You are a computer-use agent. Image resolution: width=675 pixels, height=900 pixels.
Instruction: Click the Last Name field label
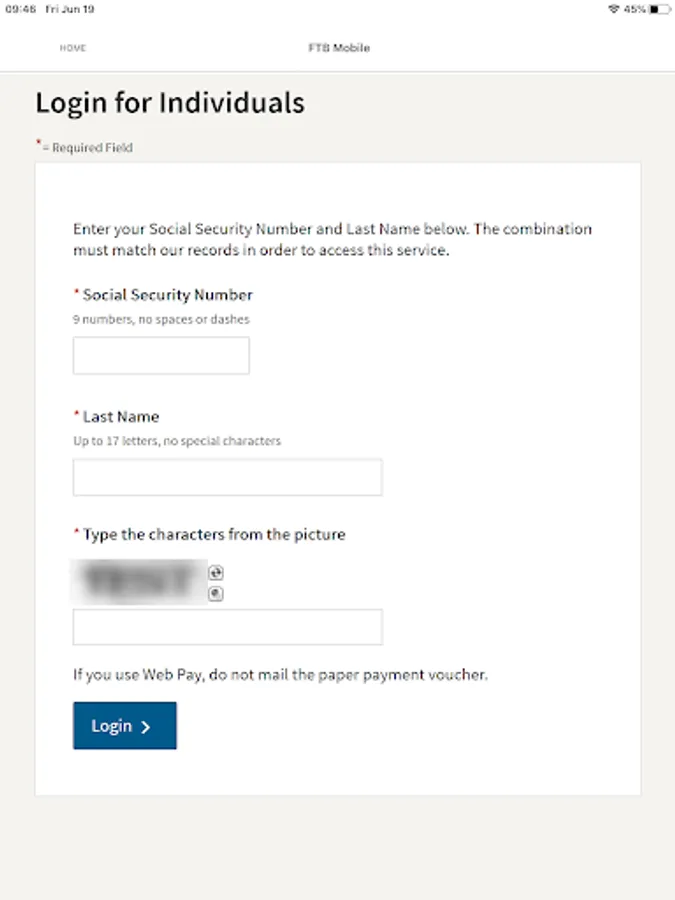[x=120, y=417]
